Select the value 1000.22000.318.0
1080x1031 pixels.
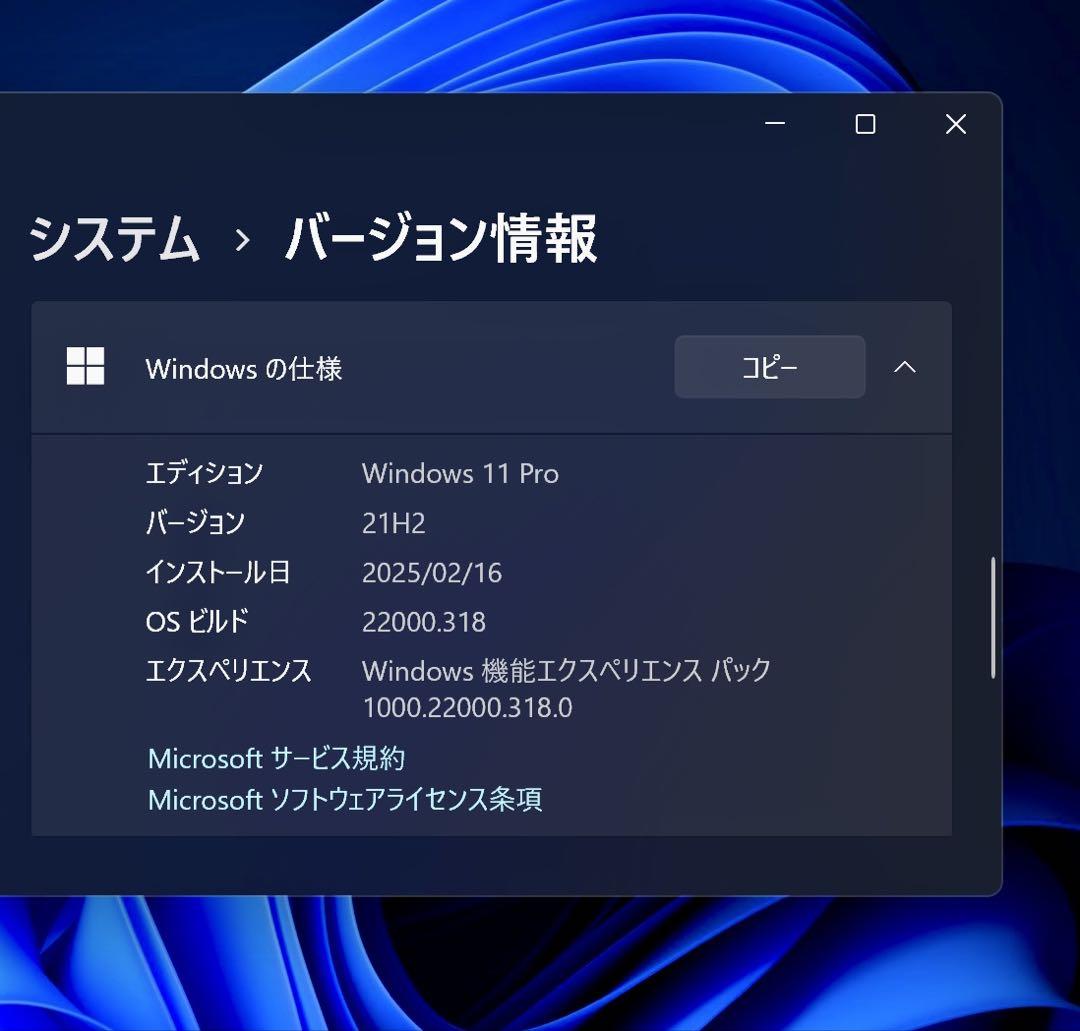(x=467, y=708)
